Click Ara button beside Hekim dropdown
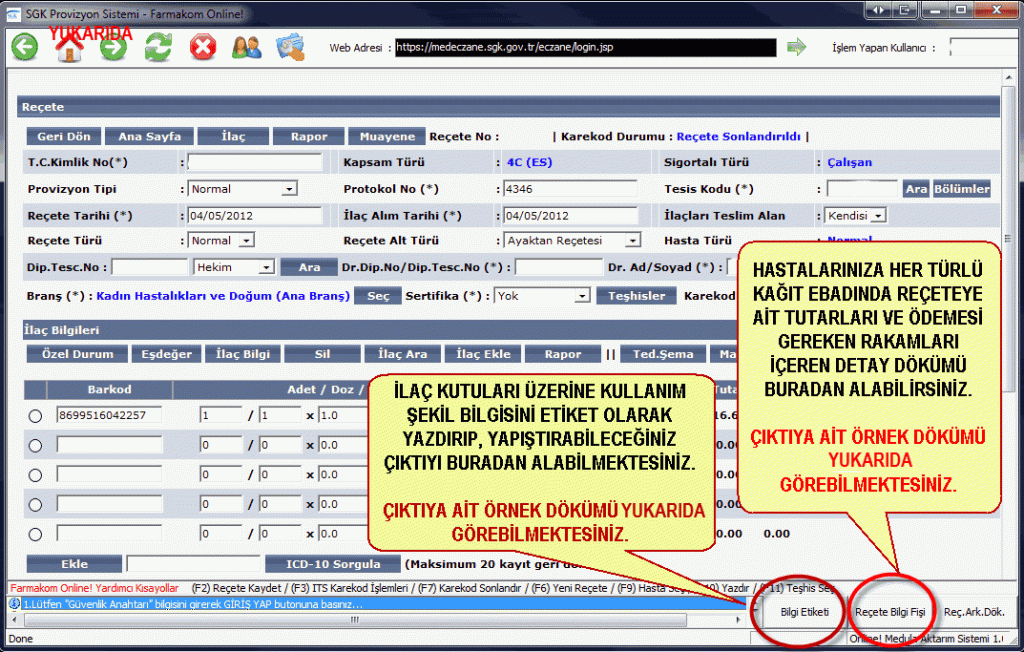This screenshot has width=1024, height=652. point(309,267)
